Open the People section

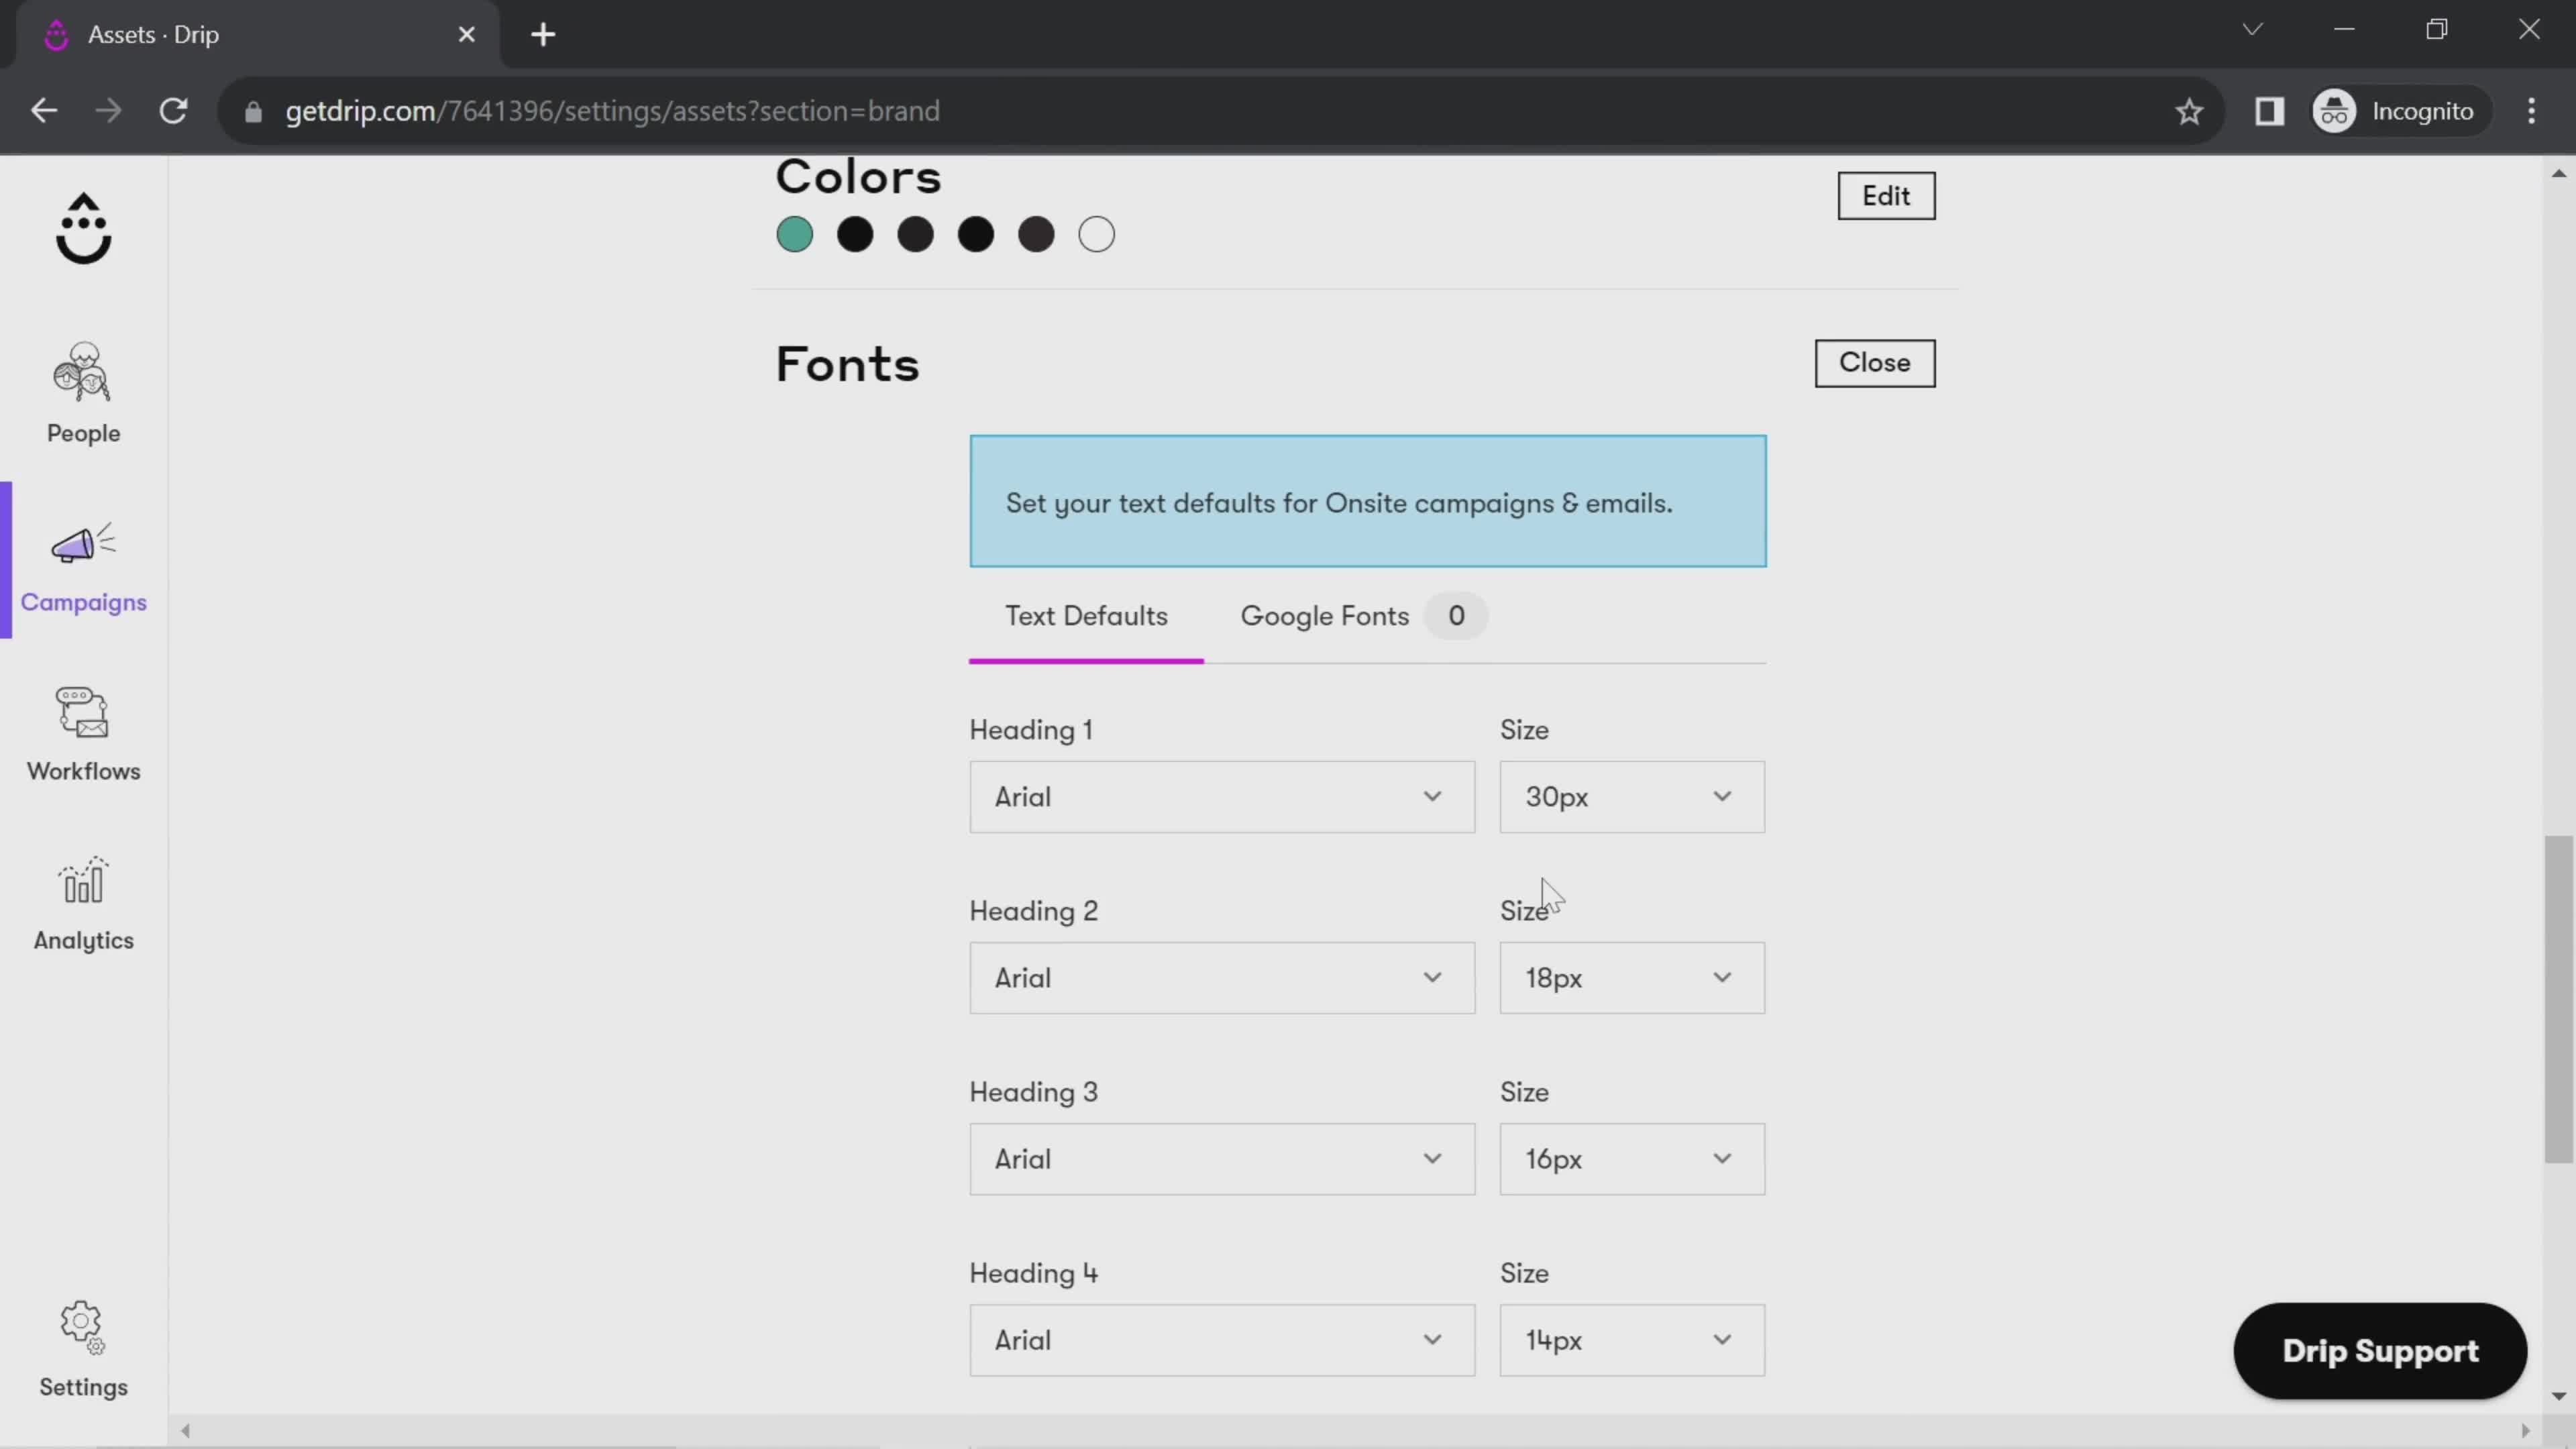83,393
